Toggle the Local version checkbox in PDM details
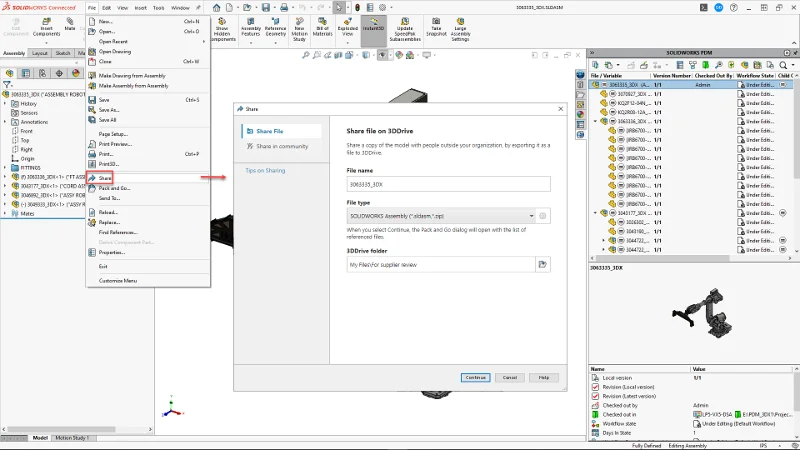Screen dimensions: 800x450 (x=595, y=378)
